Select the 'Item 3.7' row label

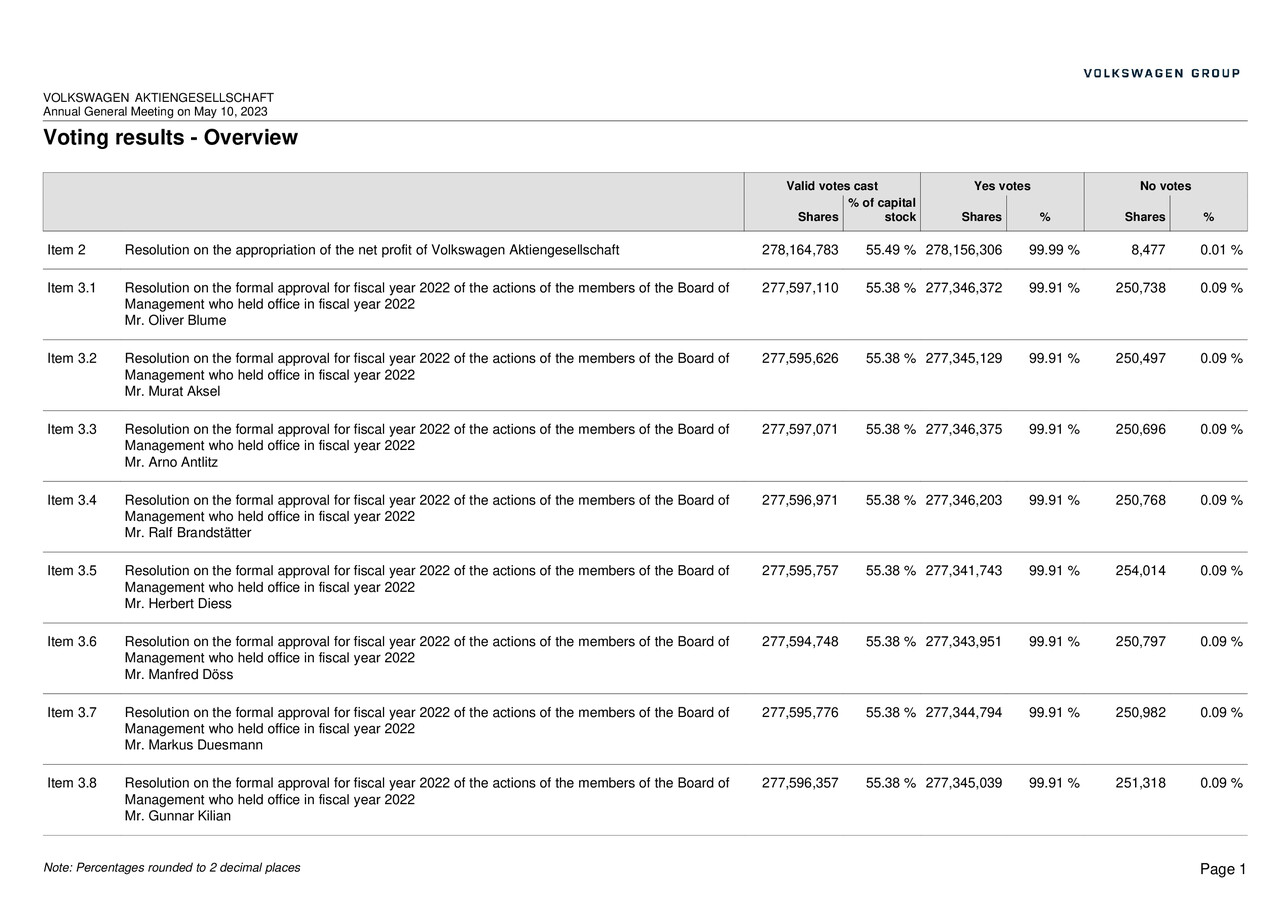pos(72,714)
